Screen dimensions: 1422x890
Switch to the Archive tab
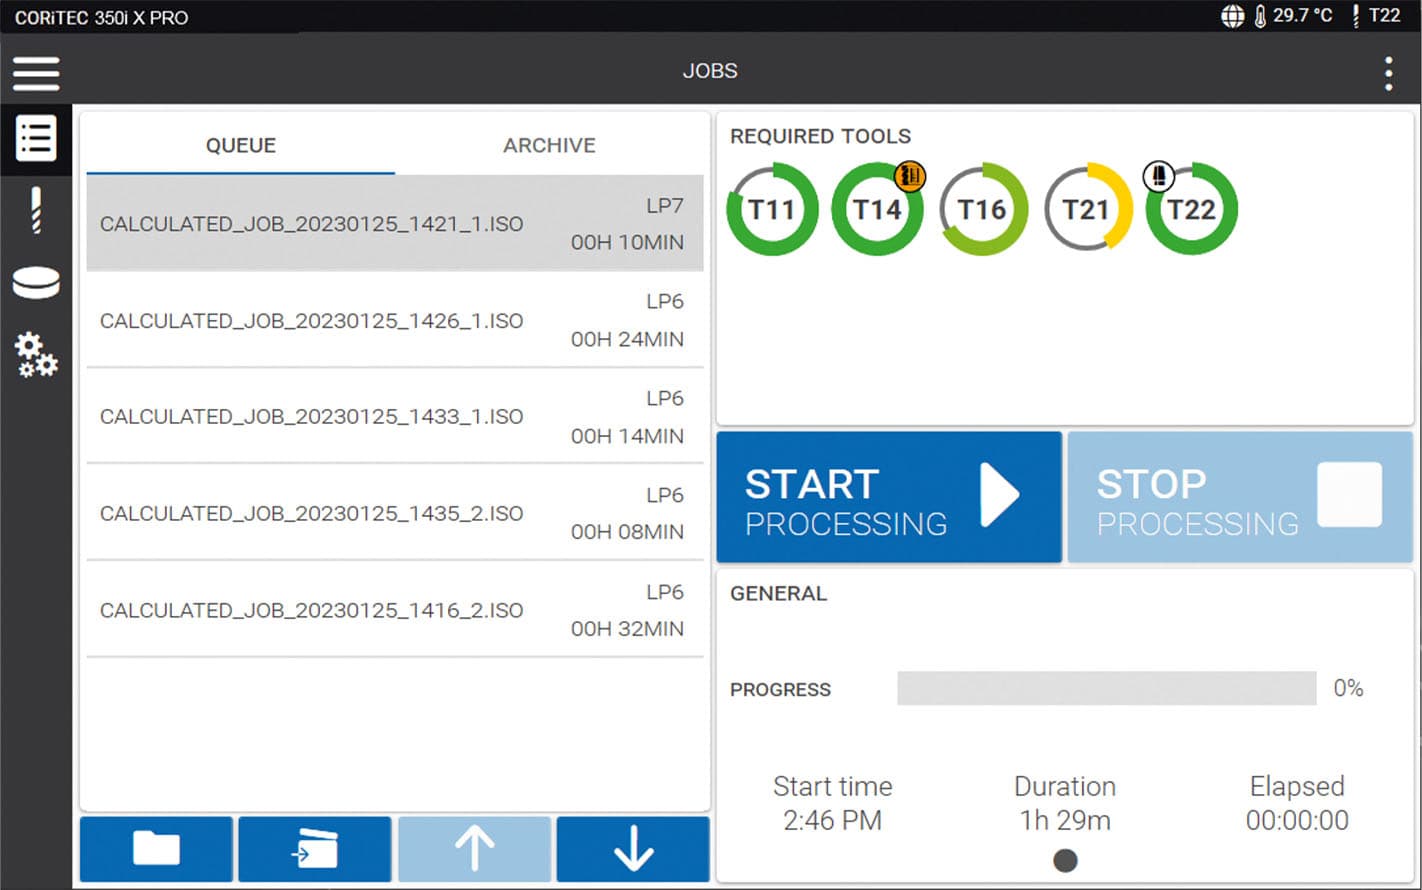point(549,146)
